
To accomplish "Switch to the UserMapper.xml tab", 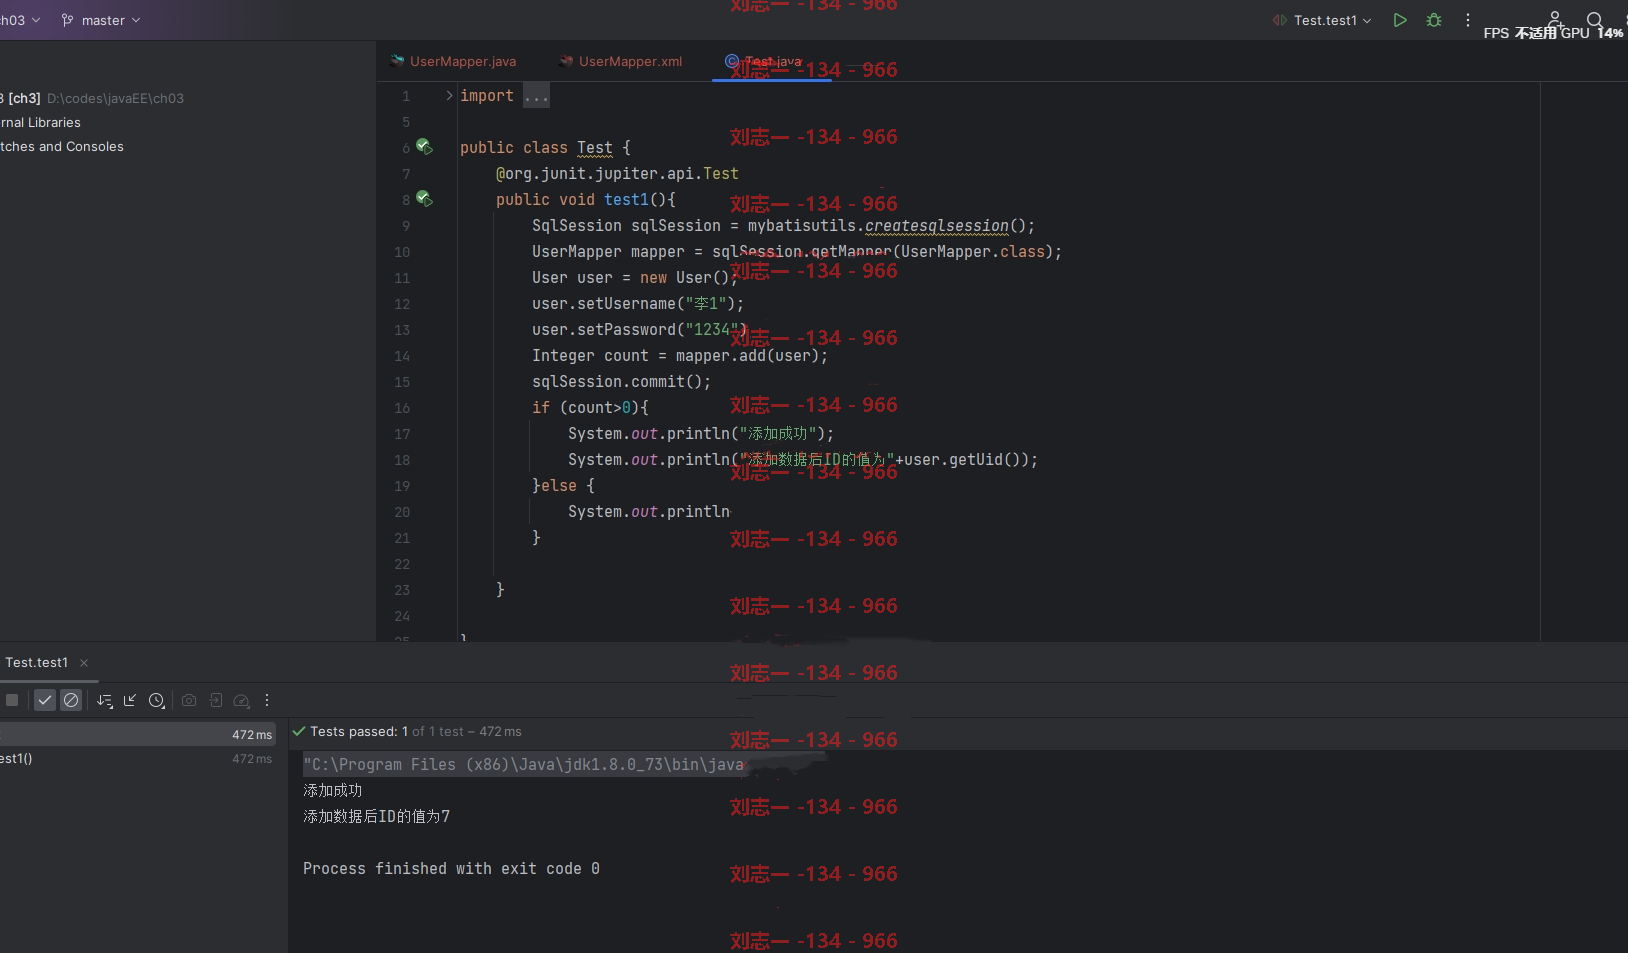I will 621,61.
